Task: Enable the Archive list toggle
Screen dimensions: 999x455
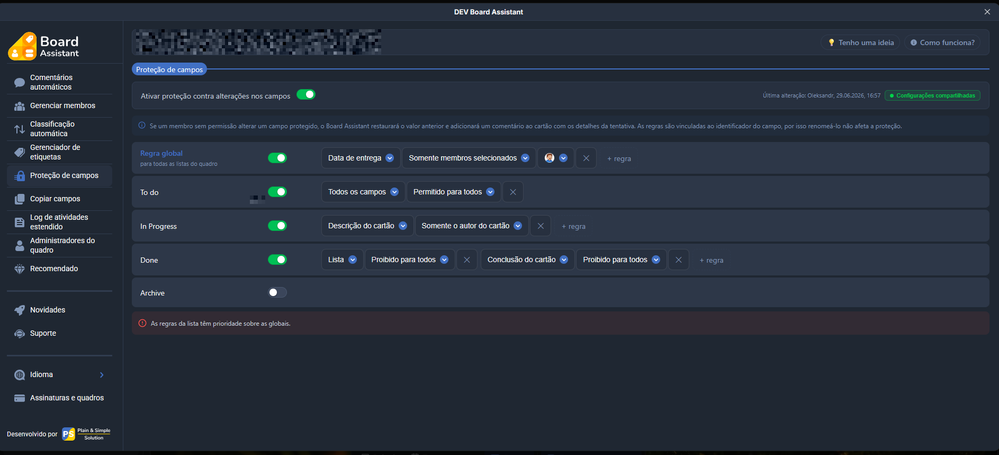Action: [277, 292]
